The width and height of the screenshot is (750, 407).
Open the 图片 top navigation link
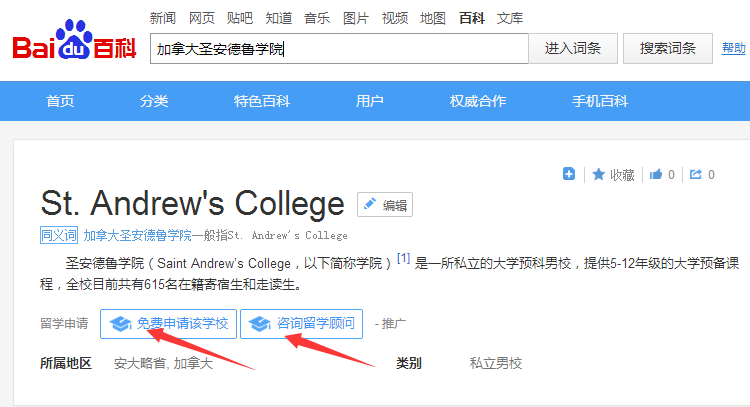click(x=356, y=18)
